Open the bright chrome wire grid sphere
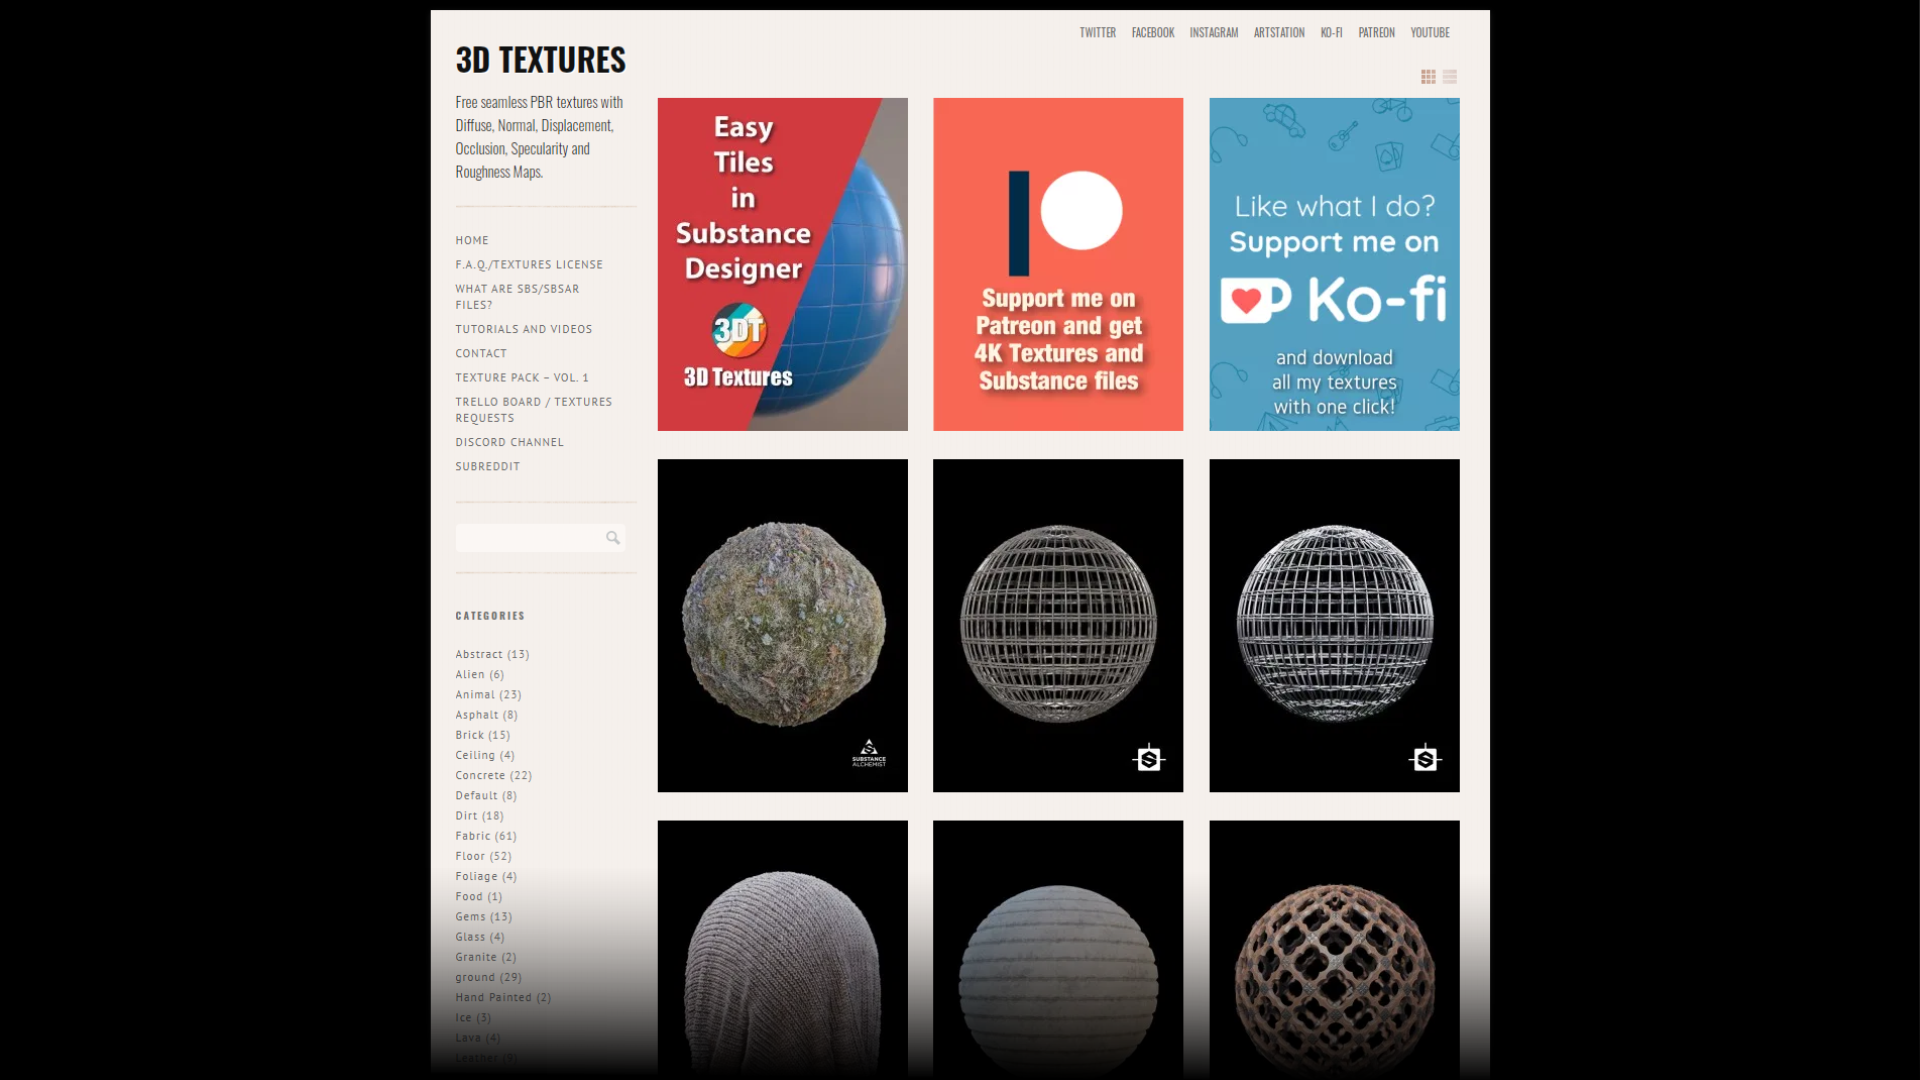Viewport: 1920px width, 1080px height. click(1334, 625)
